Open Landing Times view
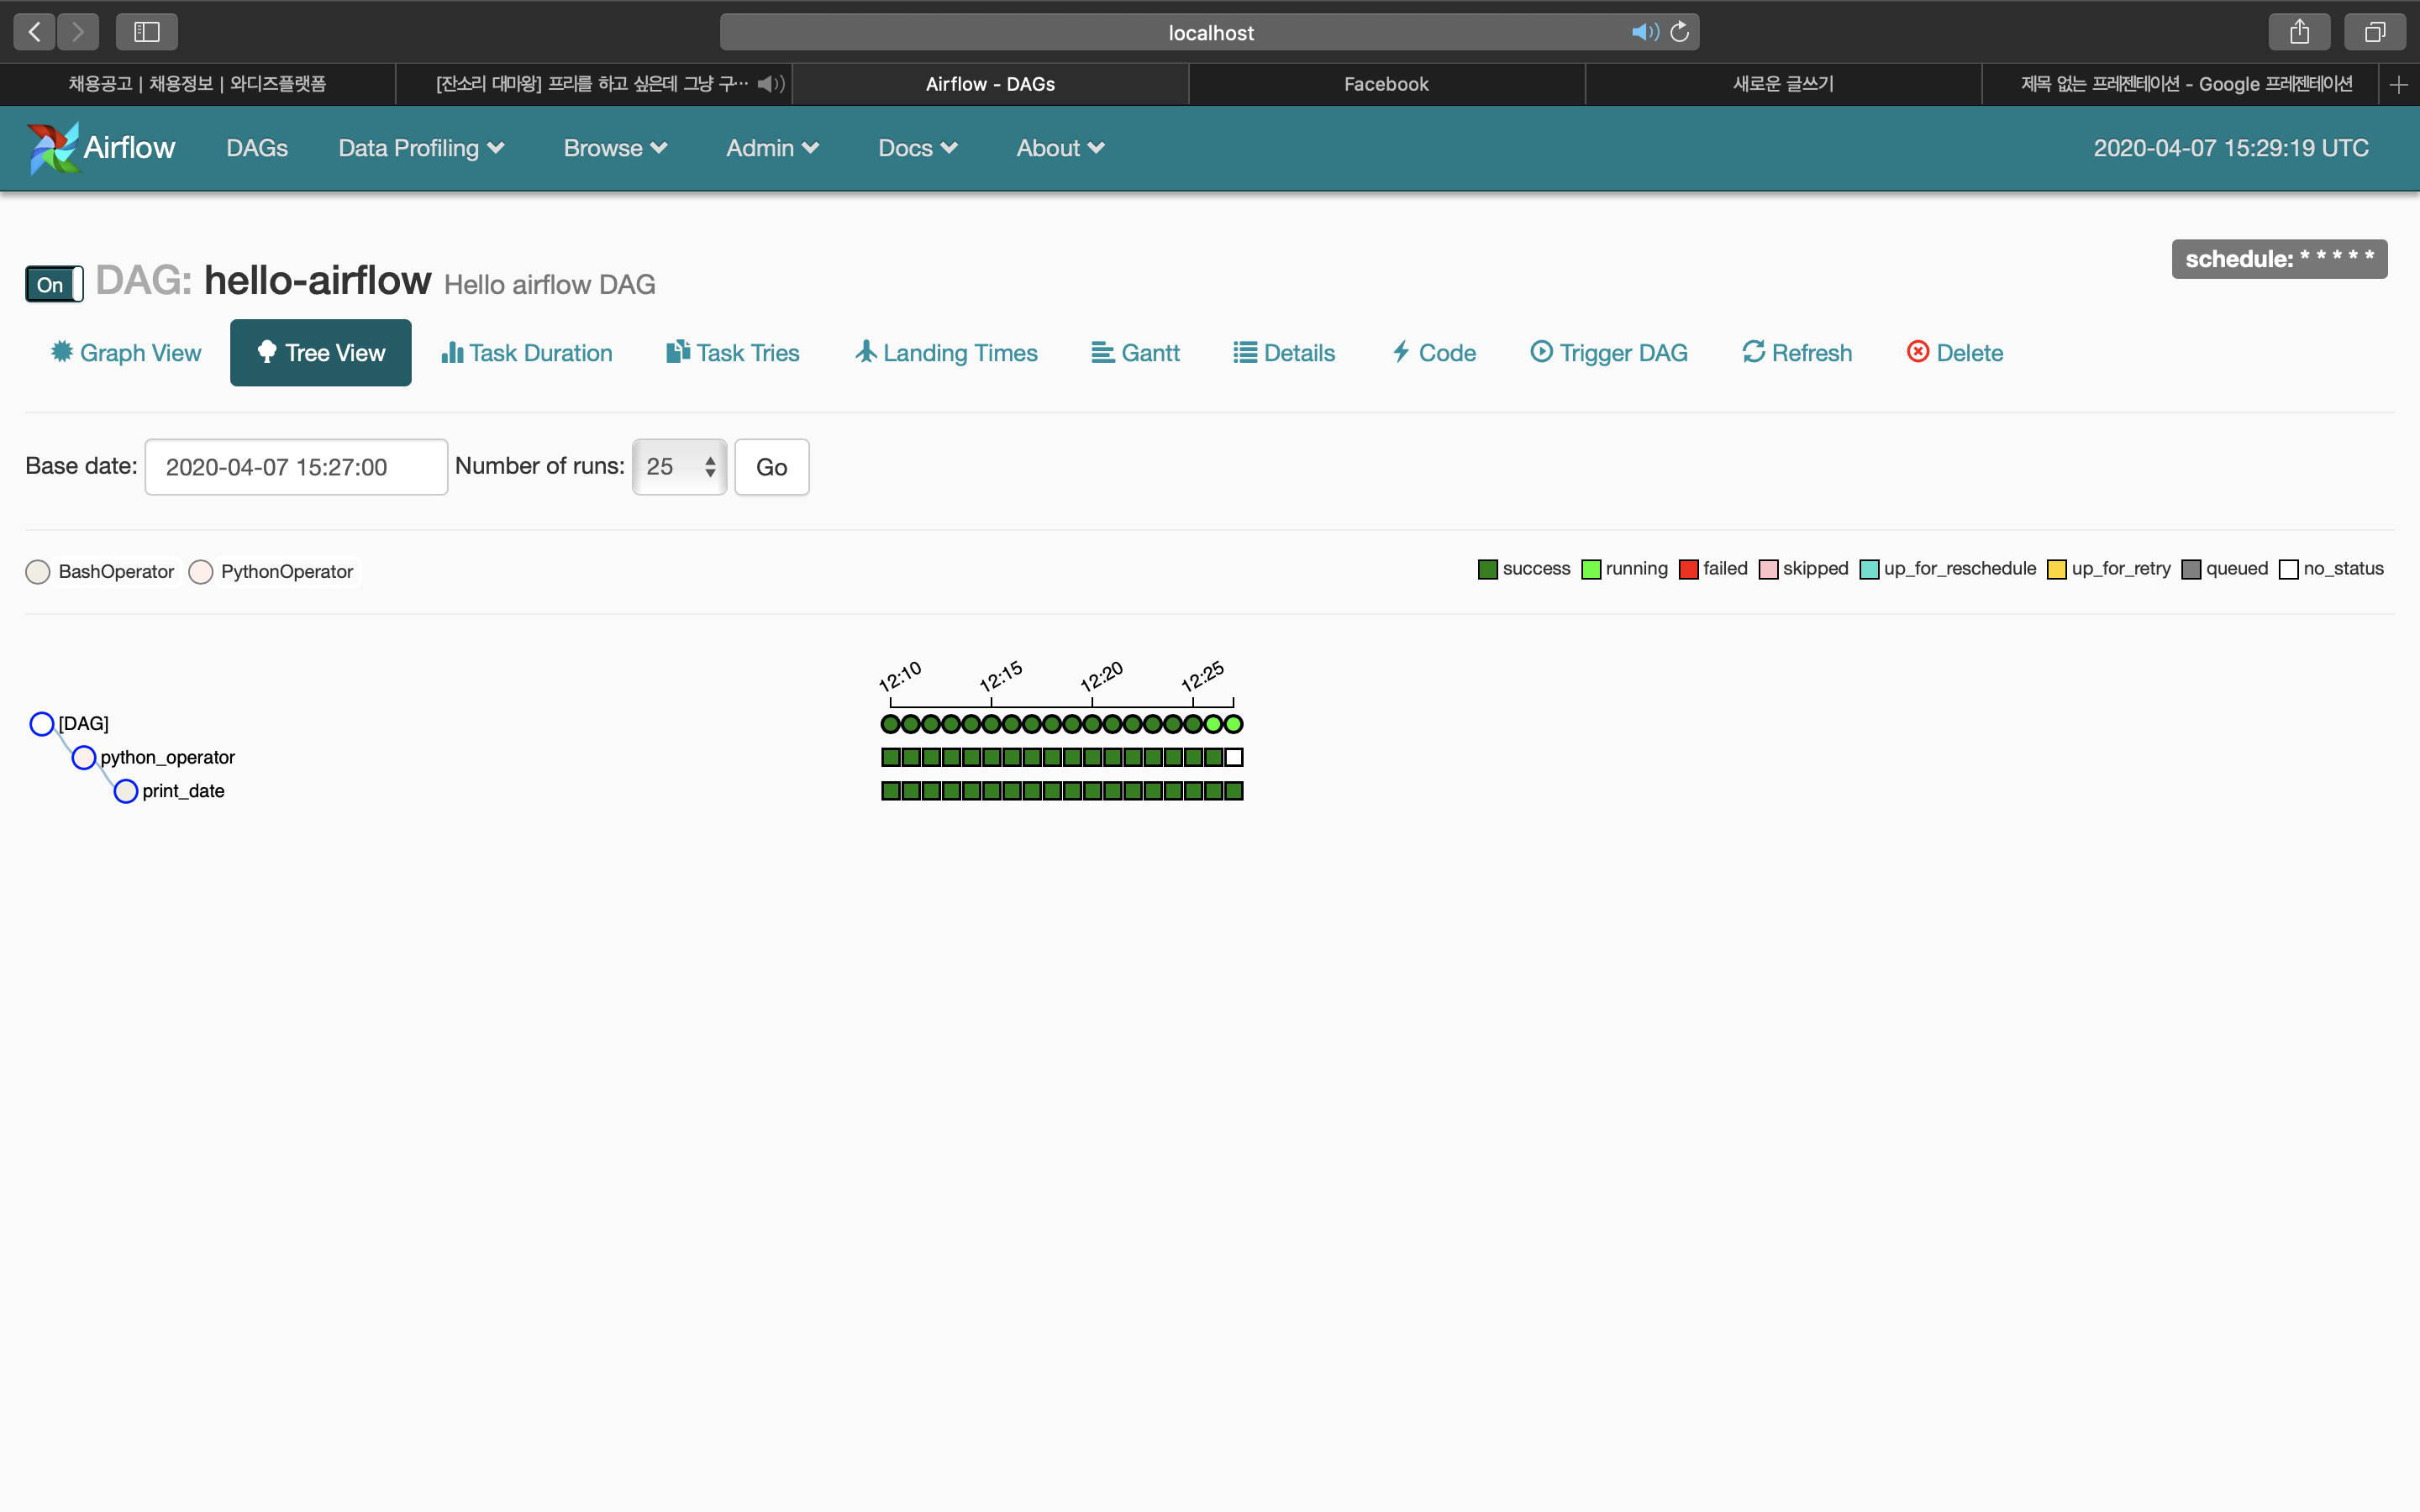The width and height of the screenshot is (2420, 1512). pos(946,353)
